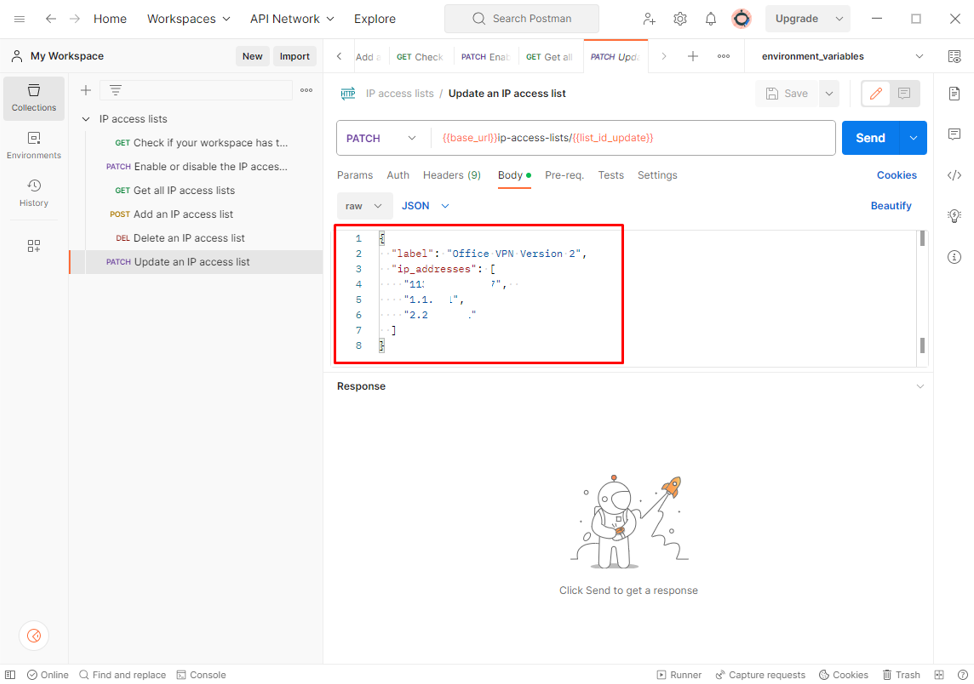Open Collections in the sidebar
974x684 pixels.
coord(34,98)
